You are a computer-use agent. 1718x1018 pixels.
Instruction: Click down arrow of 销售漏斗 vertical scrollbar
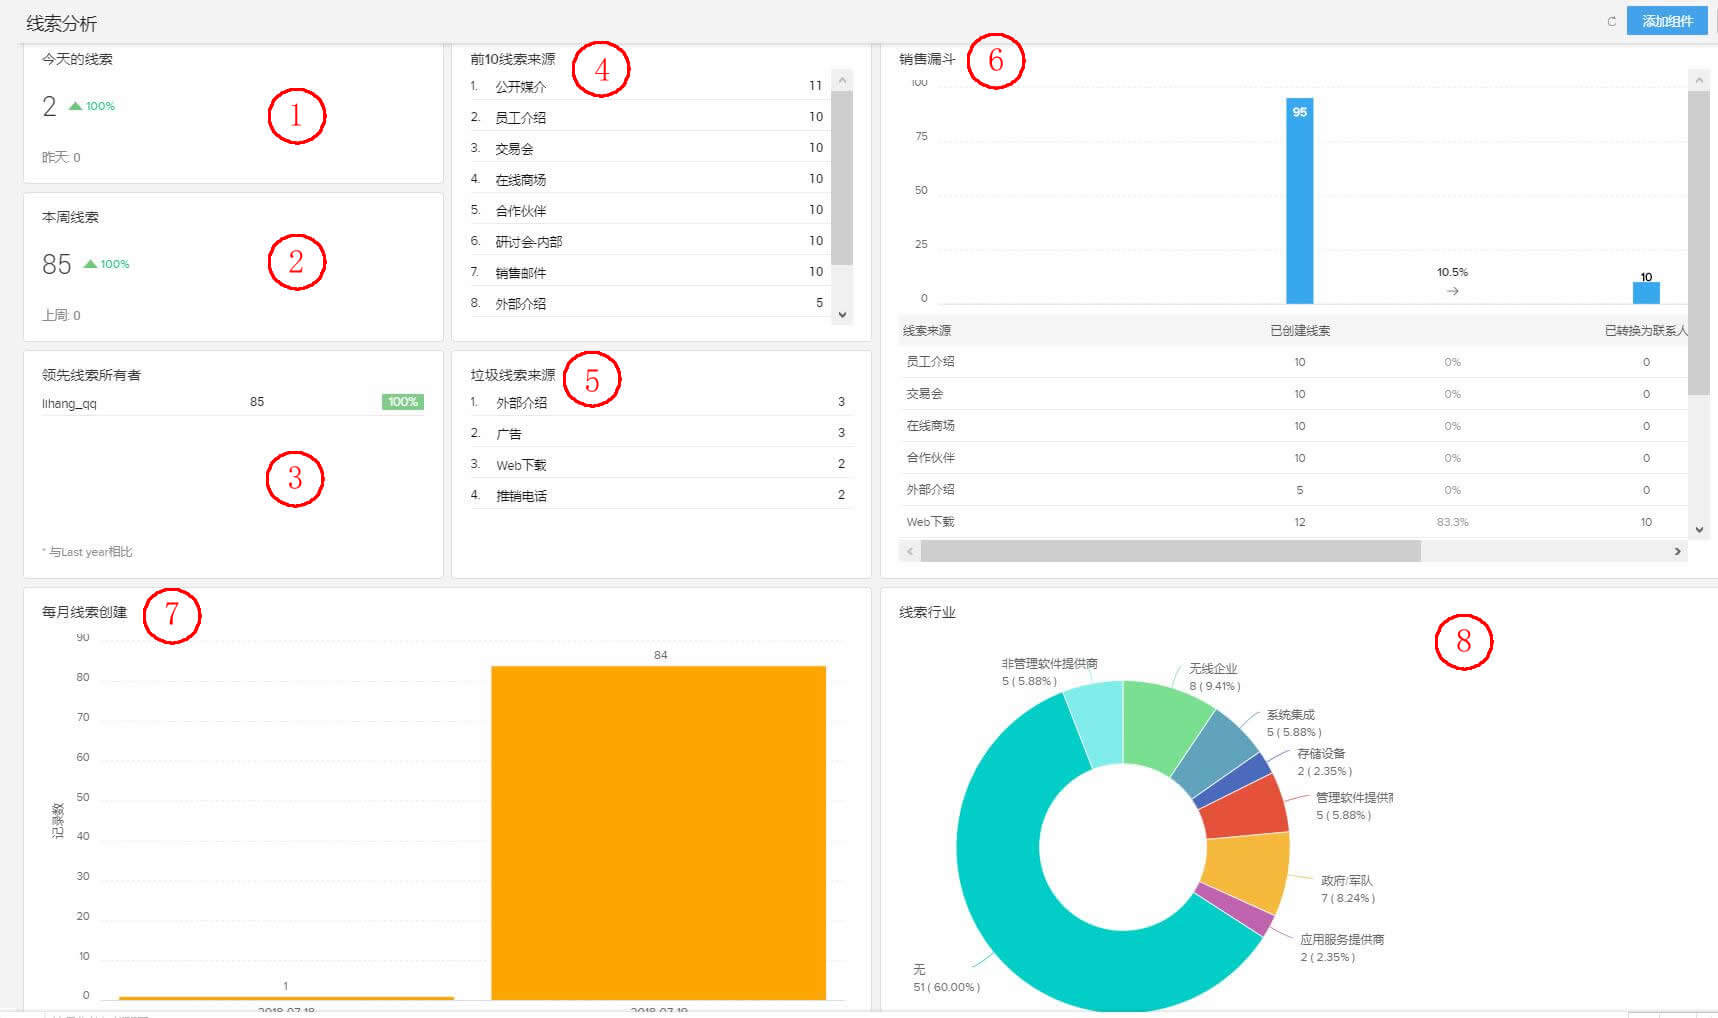coord(1699,530)
